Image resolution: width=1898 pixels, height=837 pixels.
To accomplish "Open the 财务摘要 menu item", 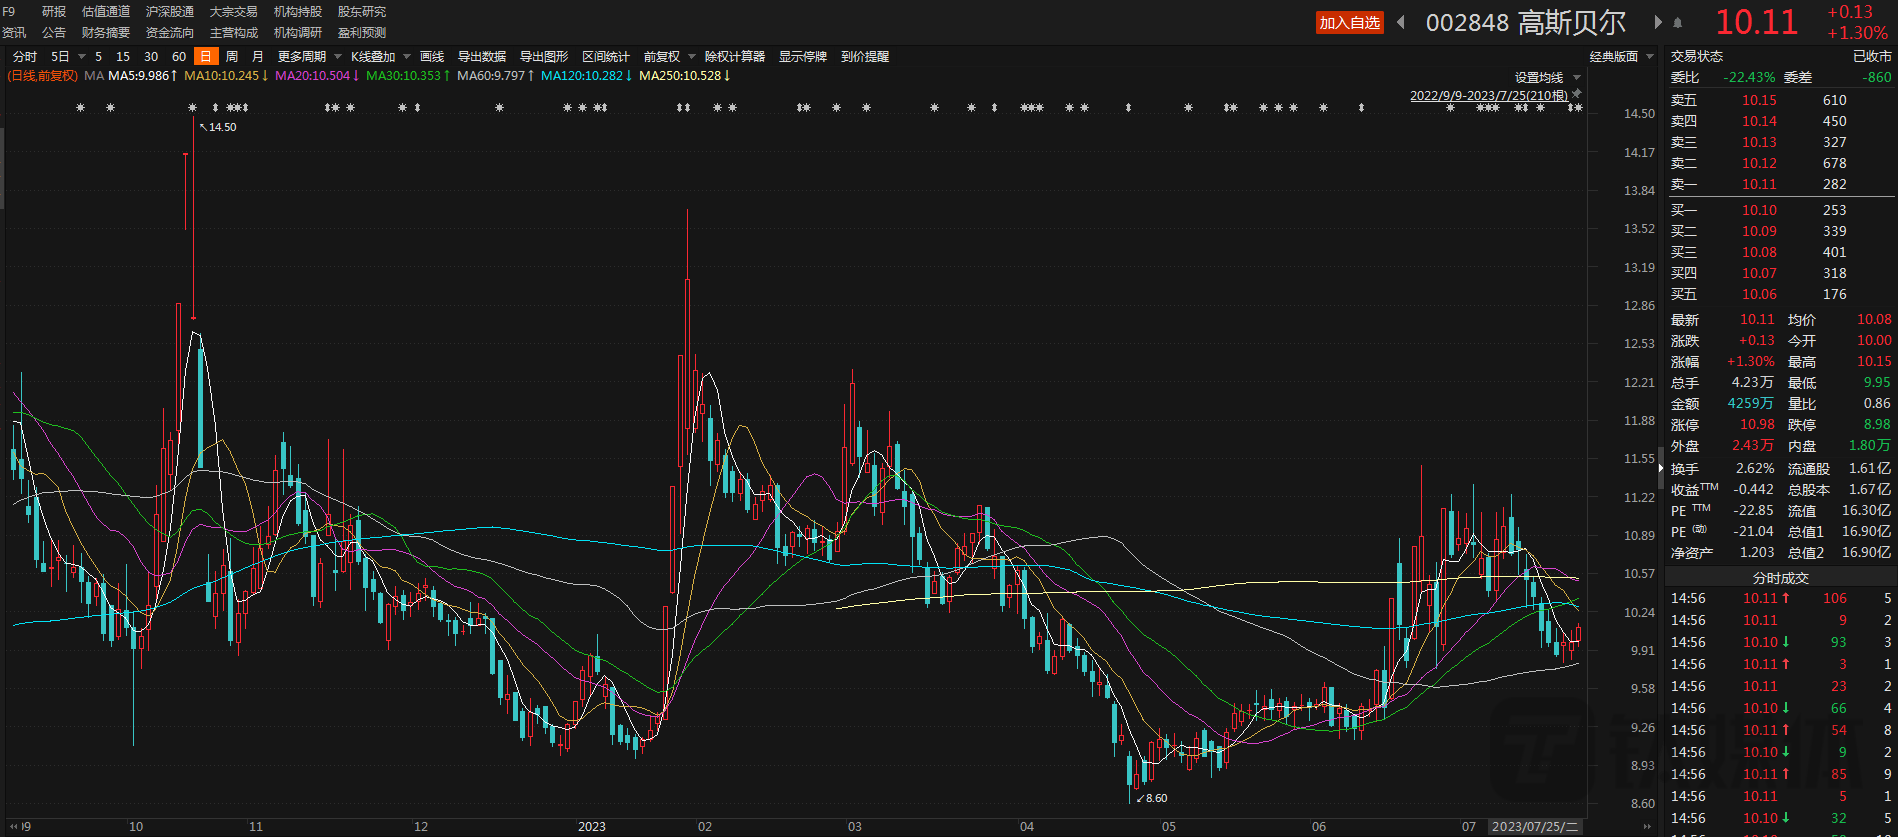I will tap(106, 33).
